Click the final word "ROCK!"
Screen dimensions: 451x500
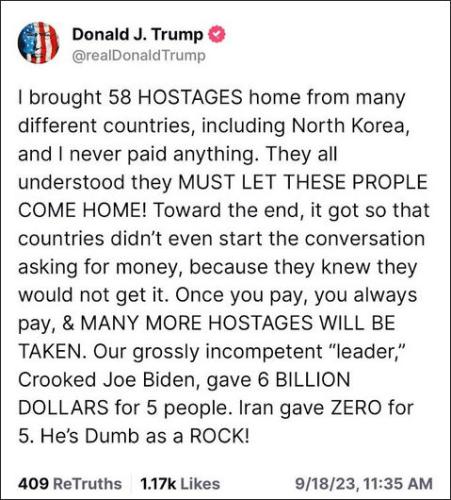point(219,436)
